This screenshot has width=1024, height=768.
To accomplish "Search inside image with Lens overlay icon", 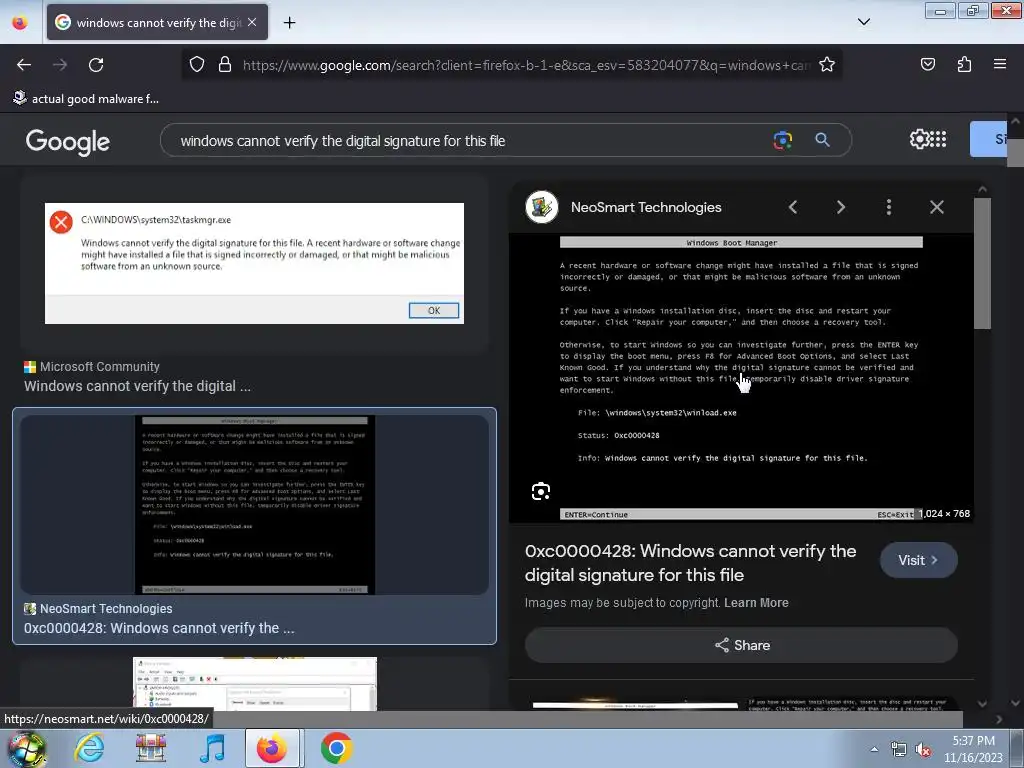I will click(x=541, y=491).
